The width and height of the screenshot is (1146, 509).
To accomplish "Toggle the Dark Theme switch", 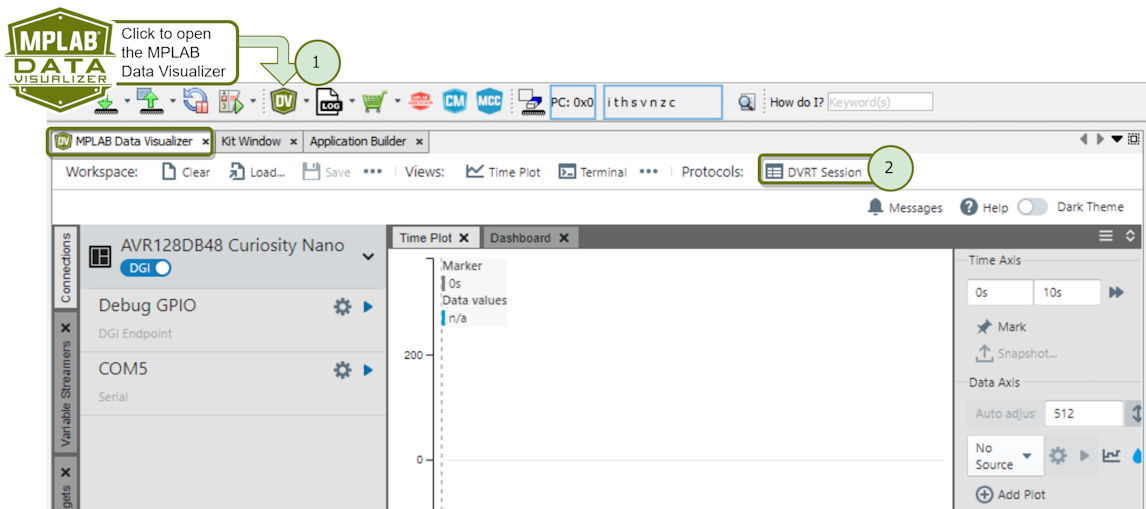I will [1032, 207].
